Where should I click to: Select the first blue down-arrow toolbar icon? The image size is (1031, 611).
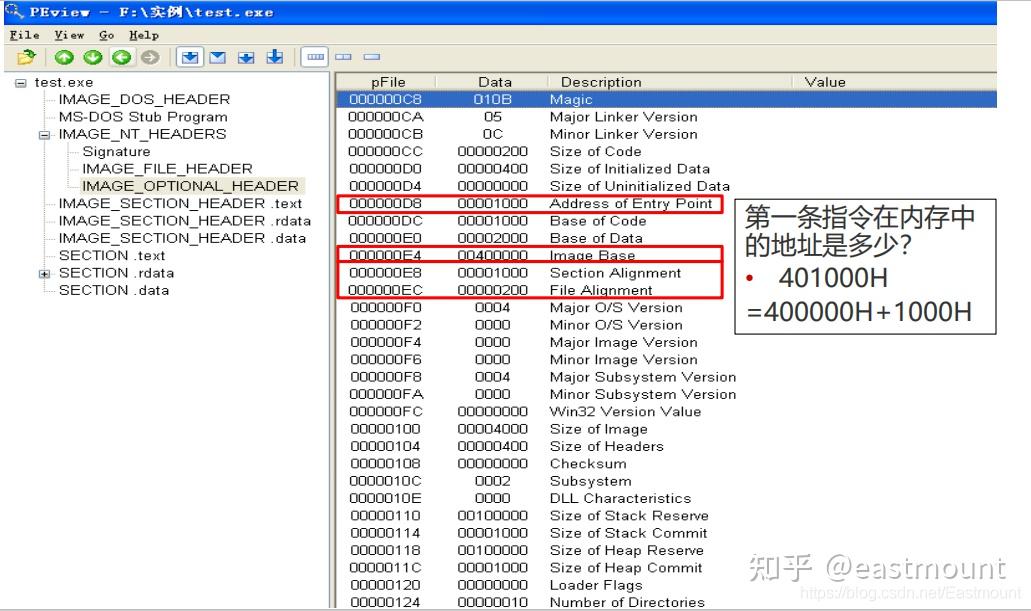(x=190, y=56)
